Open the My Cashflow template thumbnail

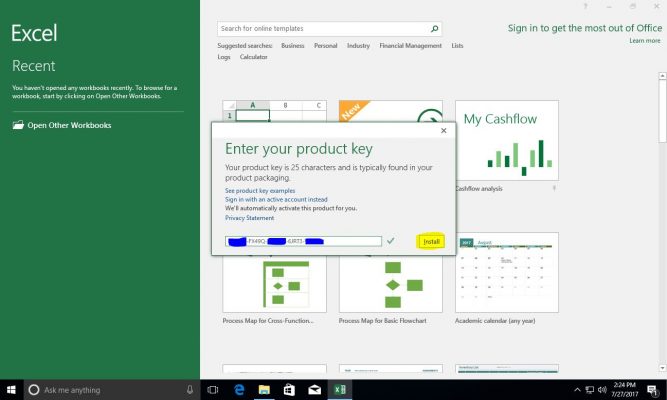coord(507,140)
